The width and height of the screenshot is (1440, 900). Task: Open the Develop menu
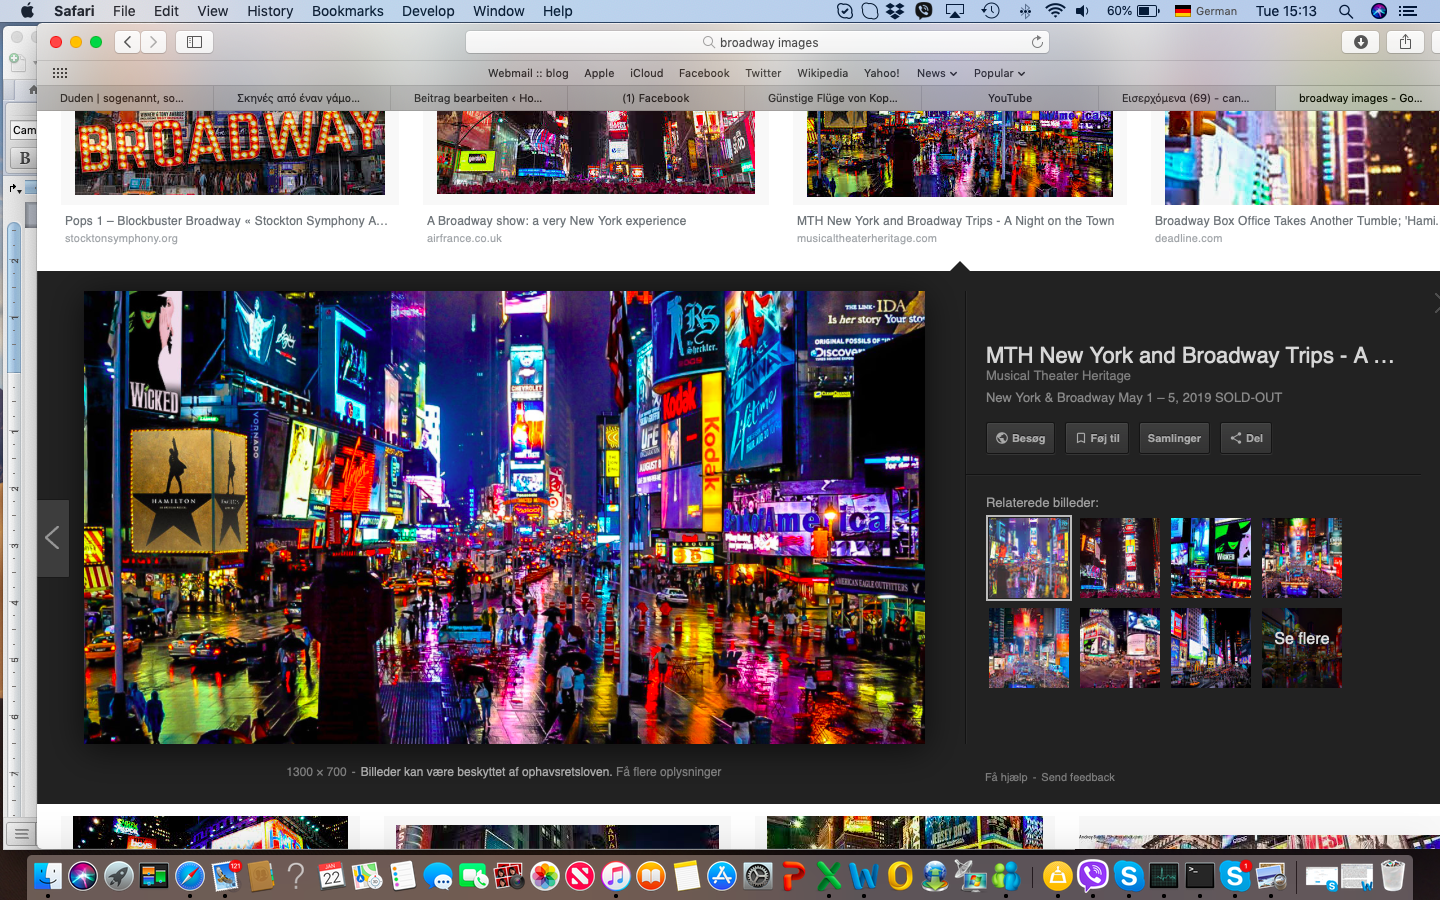428,11
